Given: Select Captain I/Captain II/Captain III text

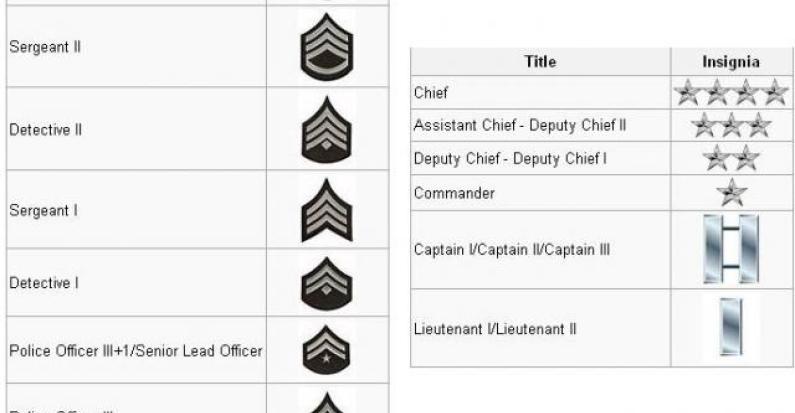Looking at the screenshot, I should (512, 250).
